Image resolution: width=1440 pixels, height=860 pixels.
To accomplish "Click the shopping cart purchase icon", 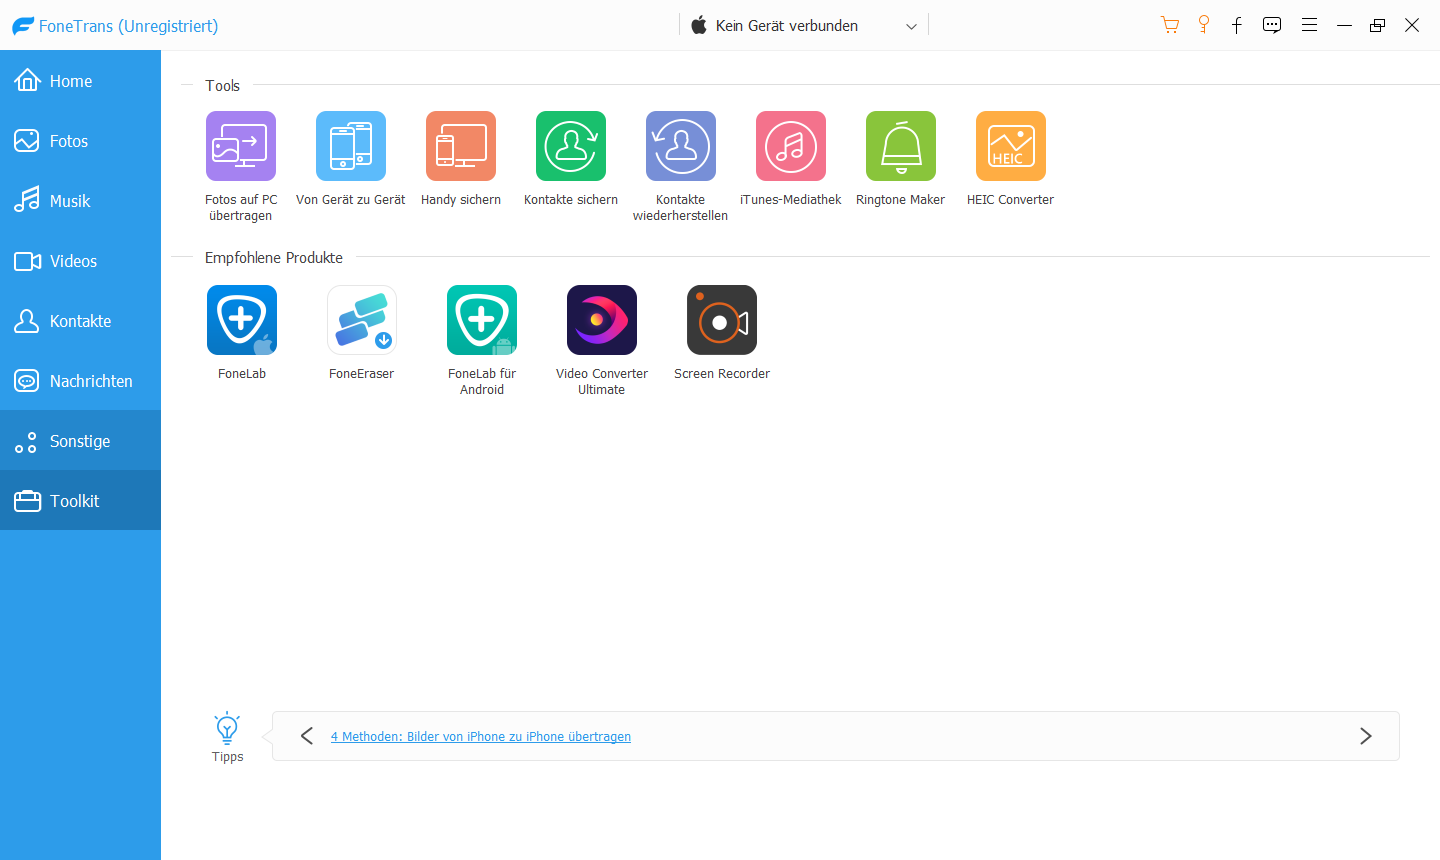I will click(x=1169, y=26).
